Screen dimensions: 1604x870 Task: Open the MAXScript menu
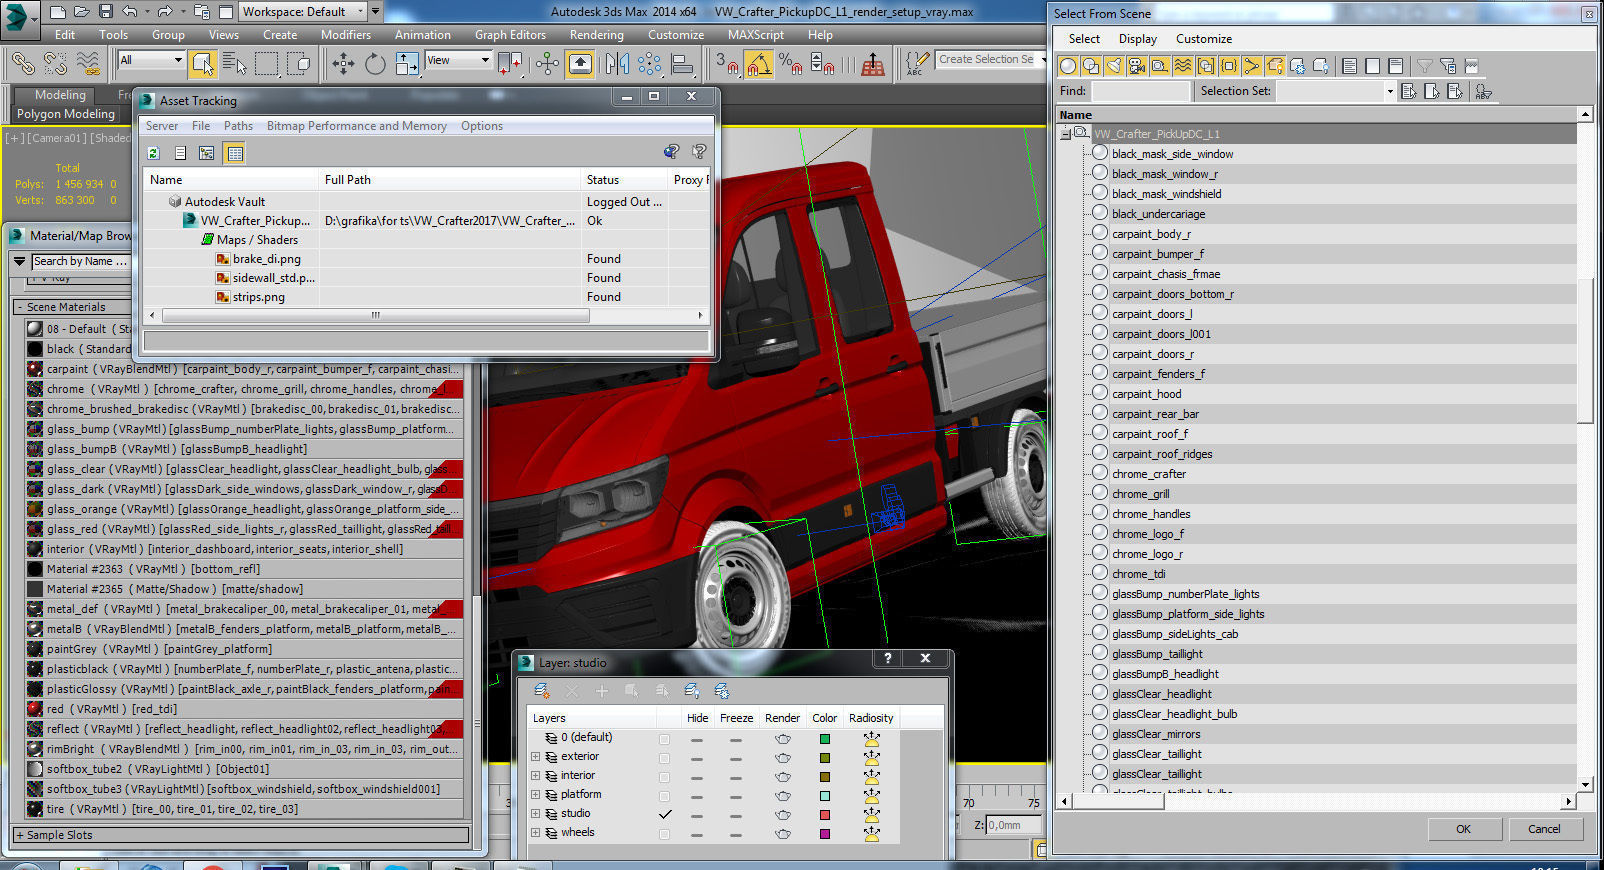click(756, 34)
